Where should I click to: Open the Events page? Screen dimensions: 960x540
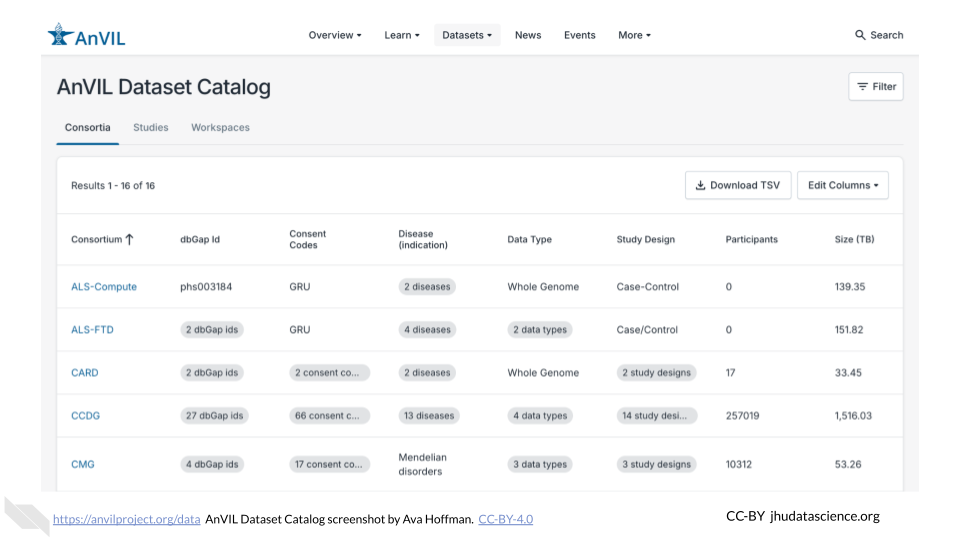click(x=580, y=35)
